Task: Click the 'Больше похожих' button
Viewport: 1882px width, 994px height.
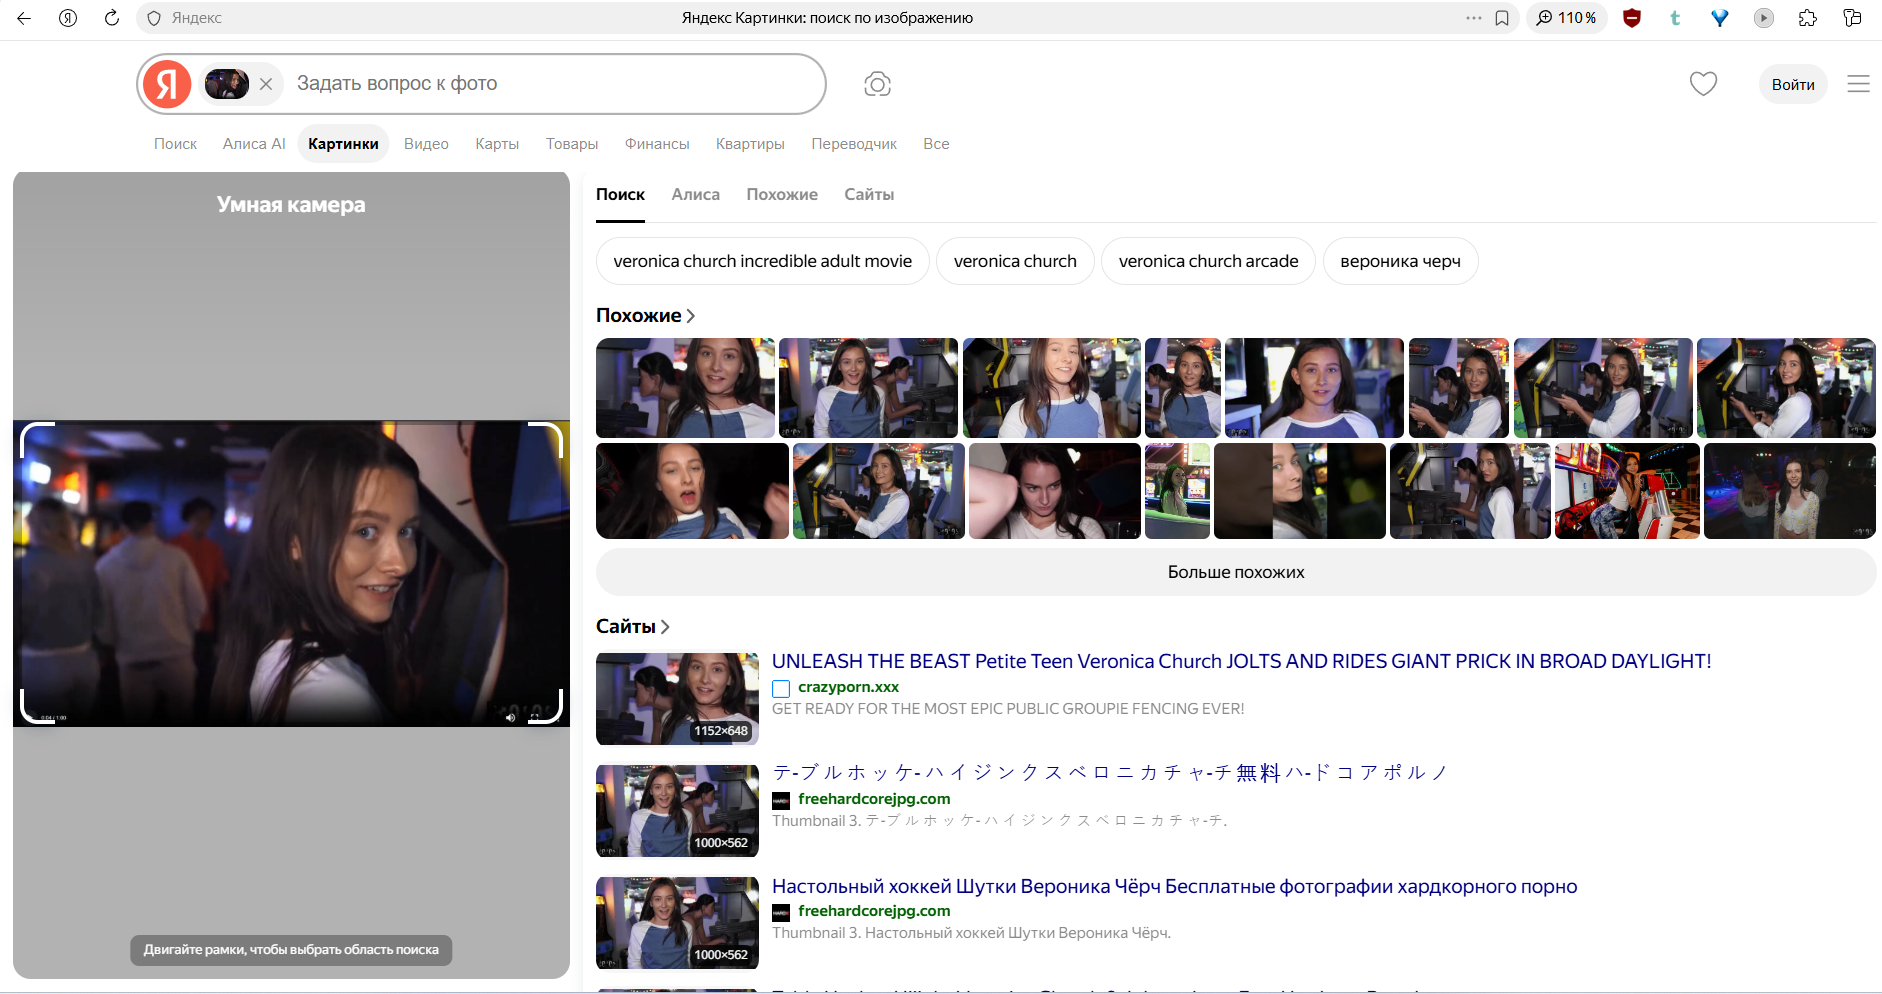Action: 1236,572
